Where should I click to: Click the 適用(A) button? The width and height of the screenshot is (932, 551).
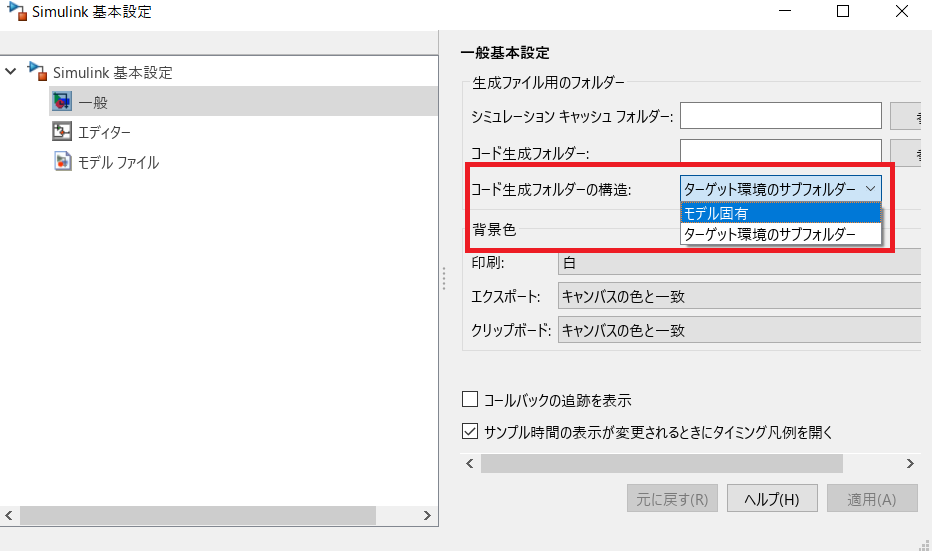(871, 498)
